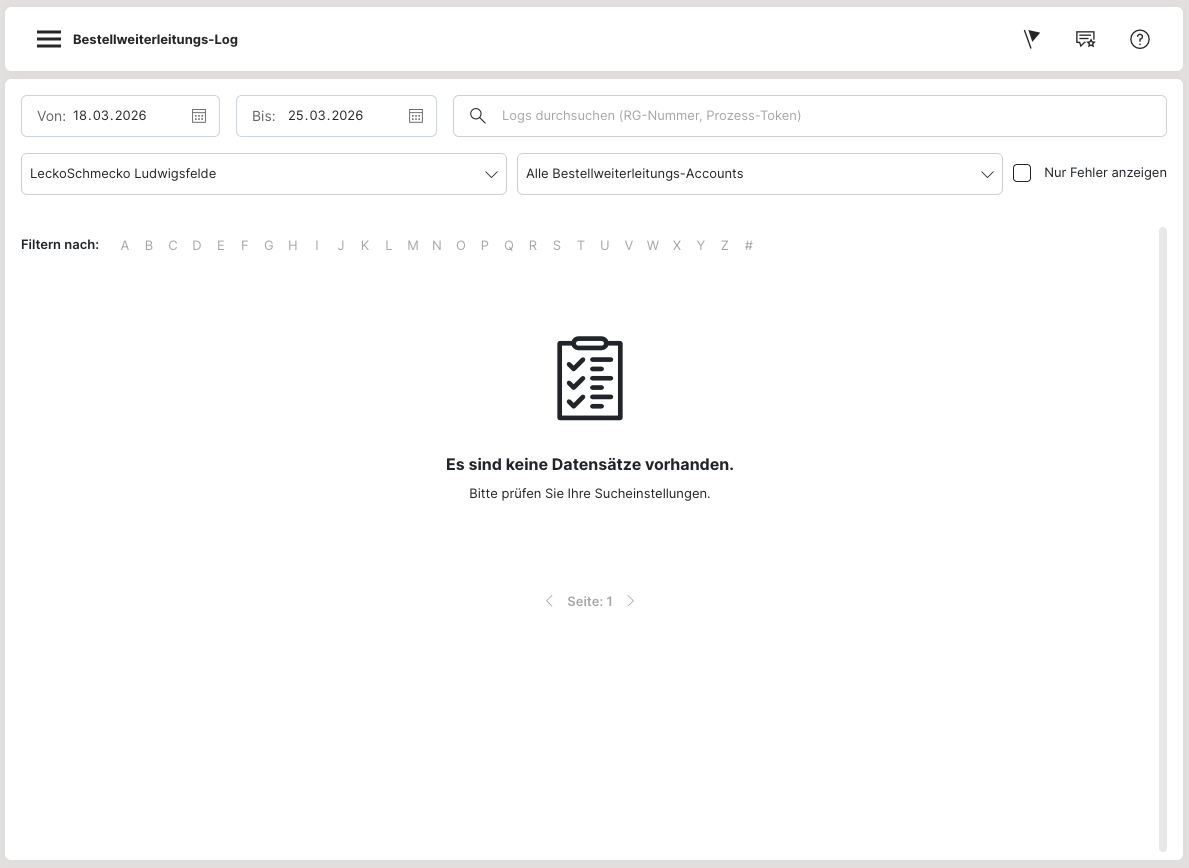Click the Logs durchsuchen search field

coord(820,116)
